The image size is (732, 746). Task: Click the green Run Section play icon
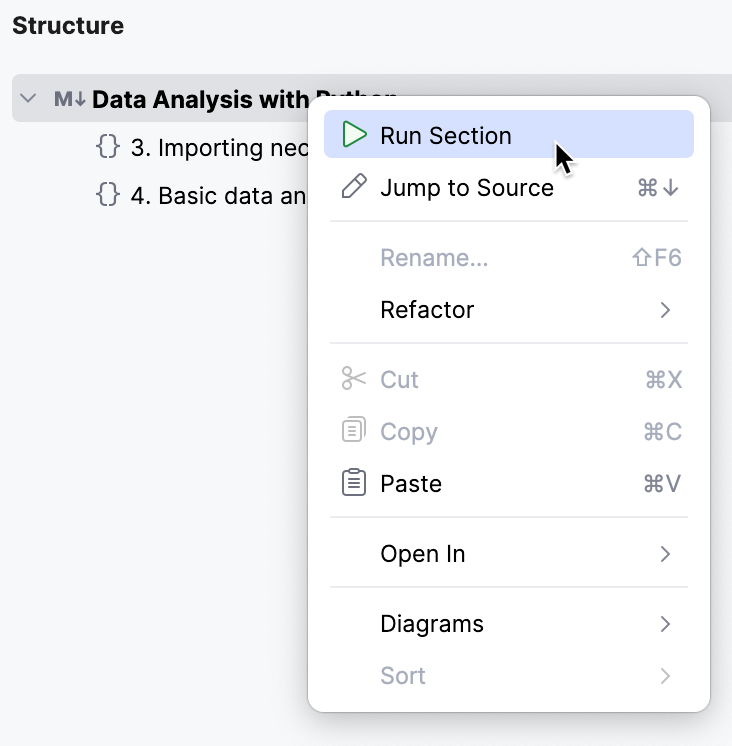coord(354,135)
